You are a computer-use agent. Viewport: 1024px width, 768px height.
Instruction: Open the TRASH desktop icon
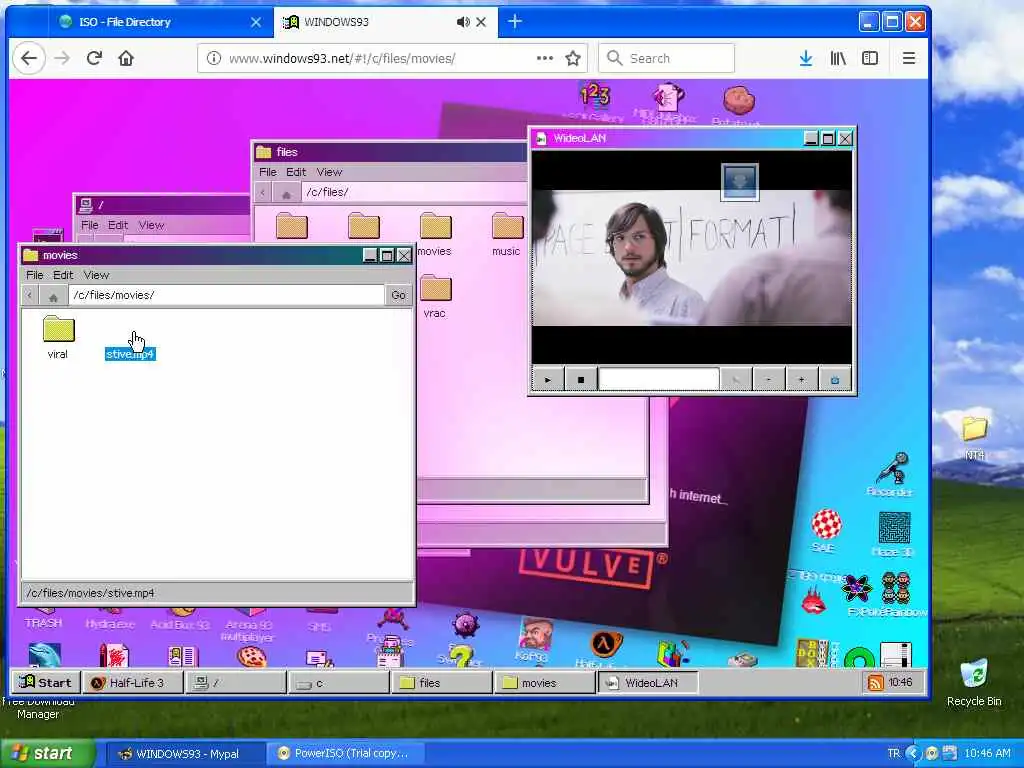[44, 620]
